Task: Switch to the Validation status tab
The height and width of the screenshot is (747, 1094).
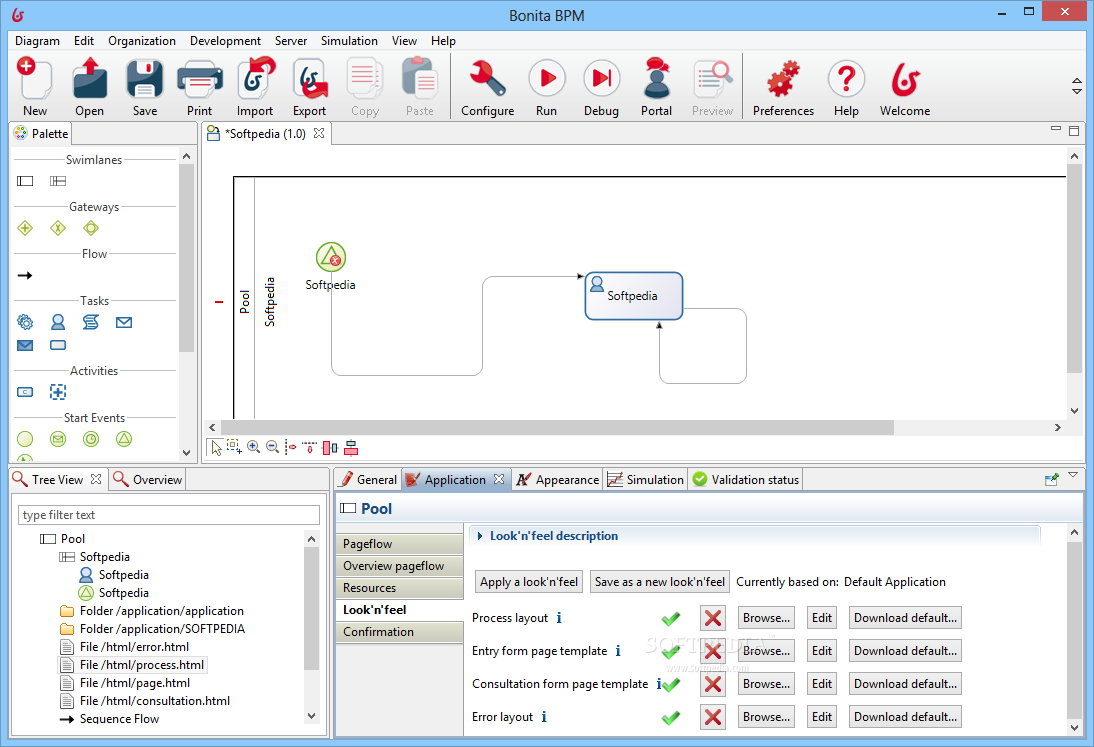Action: (x=745, y=479)
